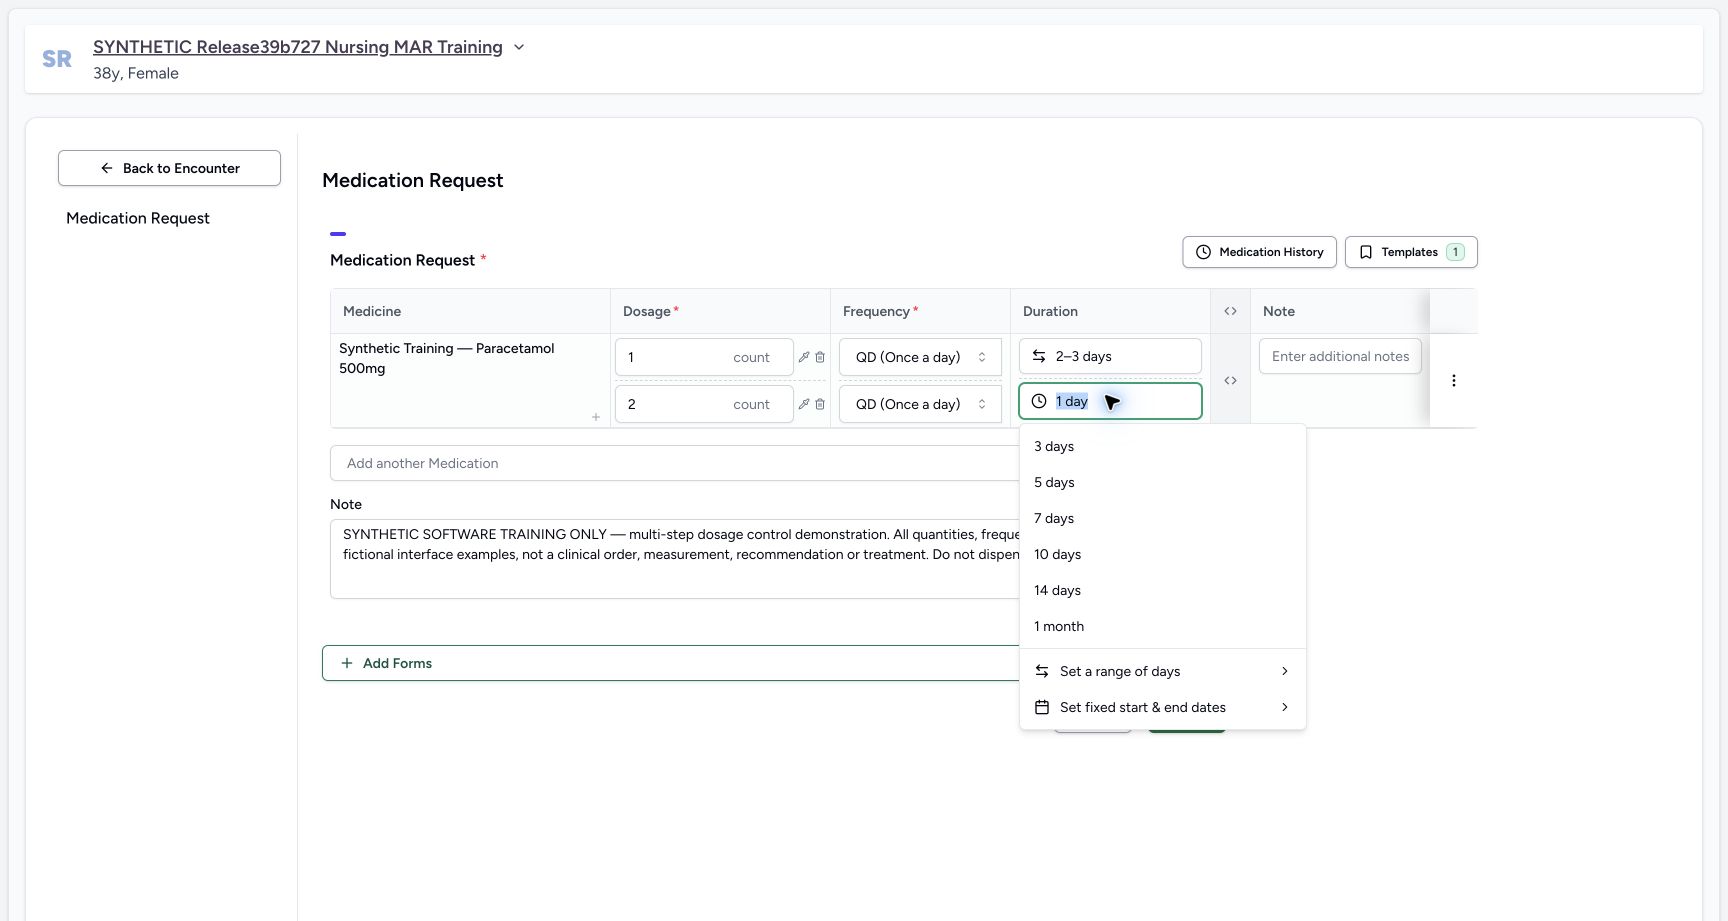Open the three-dot row actions menu
The image size is (1728, 921).
(1454, 381)
